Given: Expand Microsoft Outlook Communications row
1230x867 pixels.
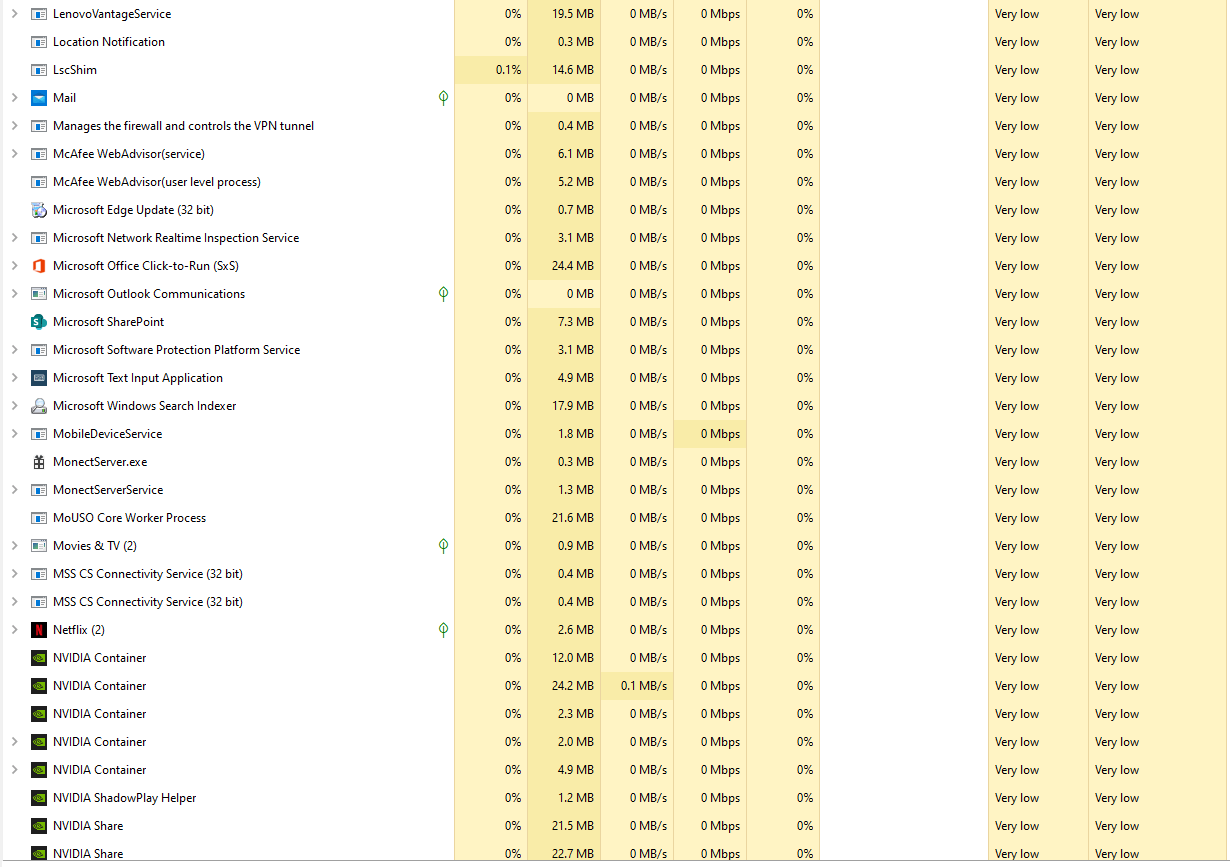Looking at the screenshot, I should coord(14,294).
